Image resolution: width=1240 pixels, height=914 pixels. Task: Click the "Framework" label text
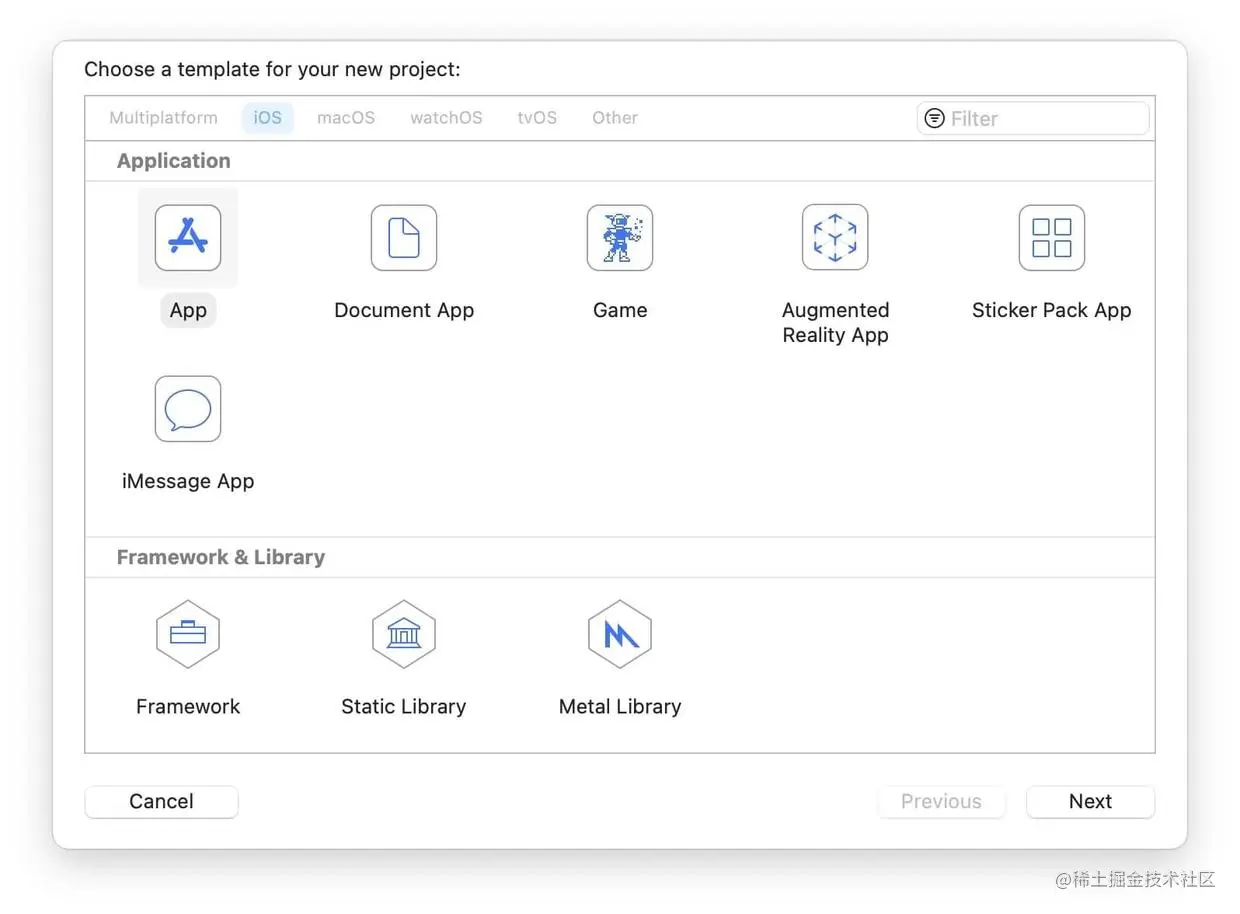point(188,706)
